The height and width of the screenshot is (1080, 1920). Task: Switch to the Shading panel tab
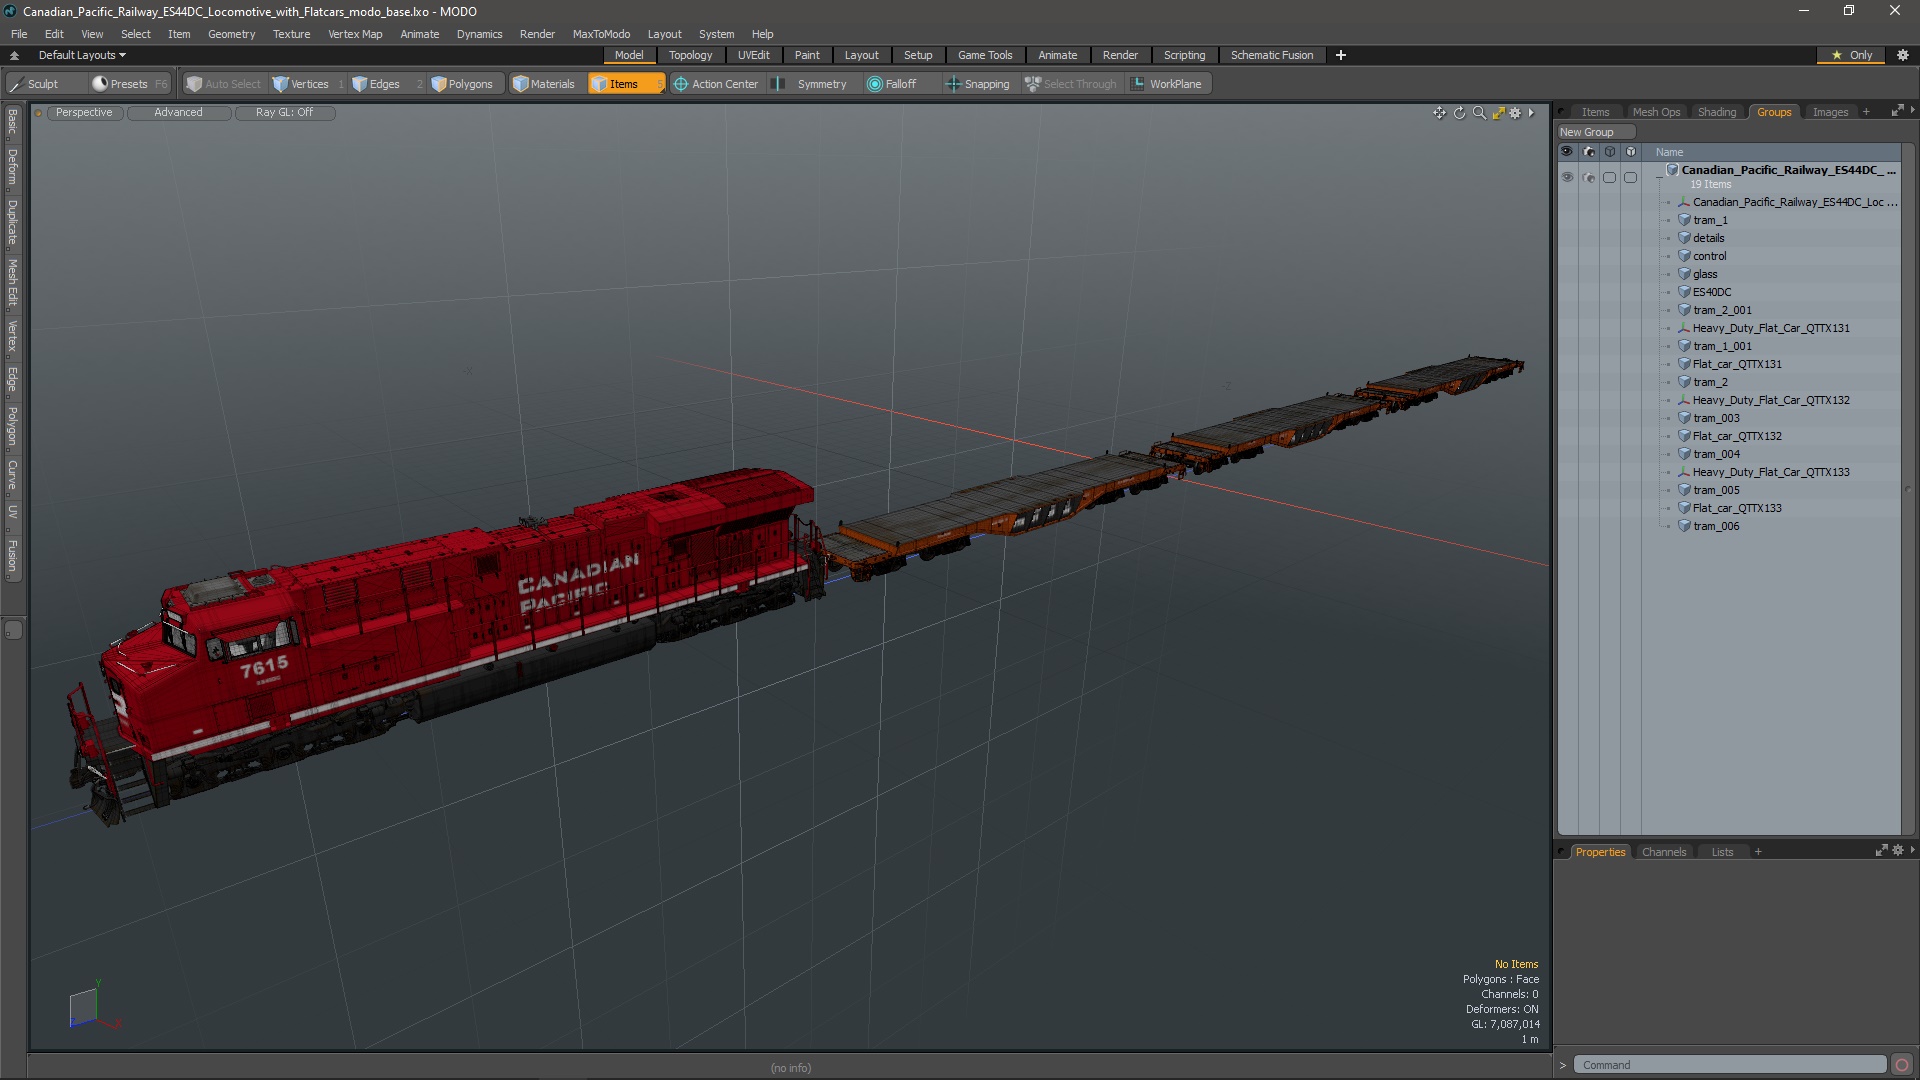[x=1716, y=112]
